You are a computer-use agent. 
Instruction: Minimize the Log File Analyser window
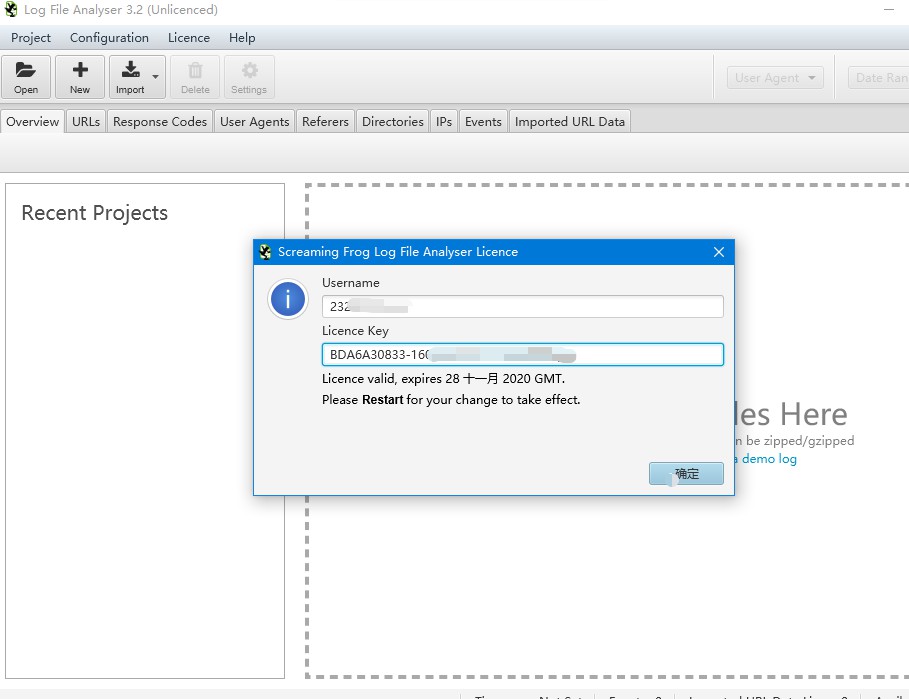pos(889,10)
